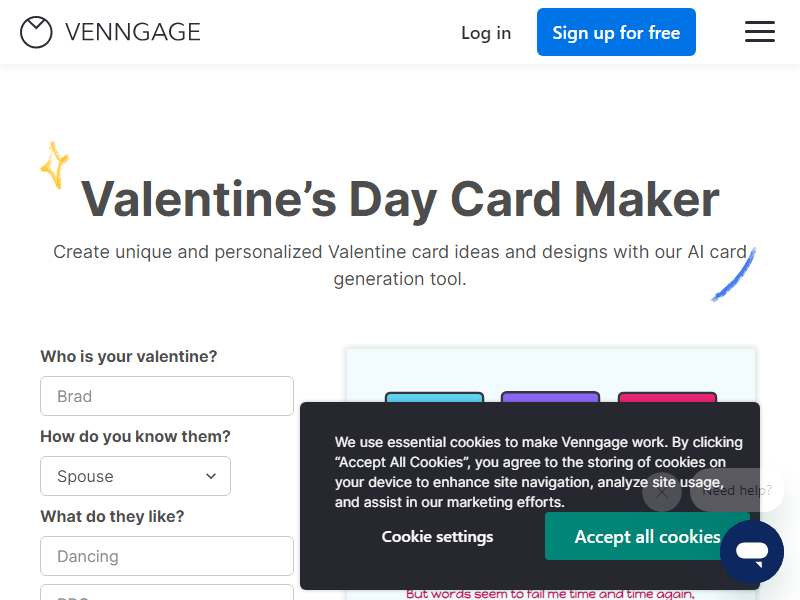Image resolution: width=800 pixels, height=600 pixels.
Task: Click the VENNGAGE brand wordmark
Action: [133, 32]
